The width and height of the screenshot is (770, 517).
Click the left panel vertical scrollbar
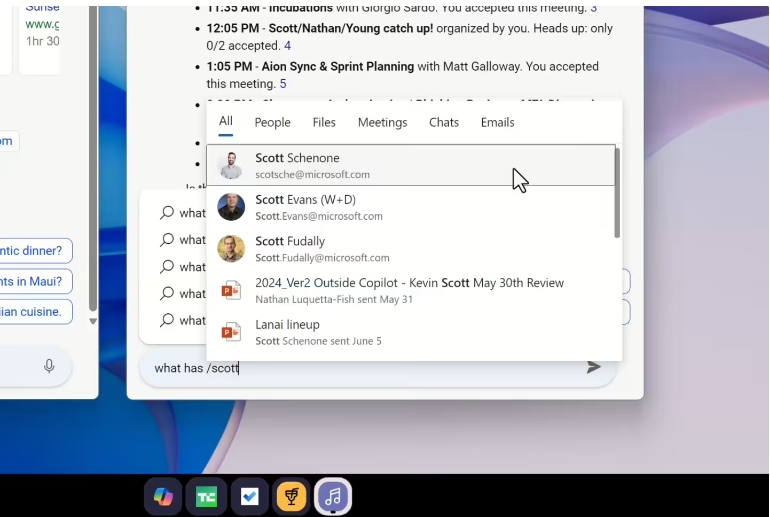pos(93,157)
